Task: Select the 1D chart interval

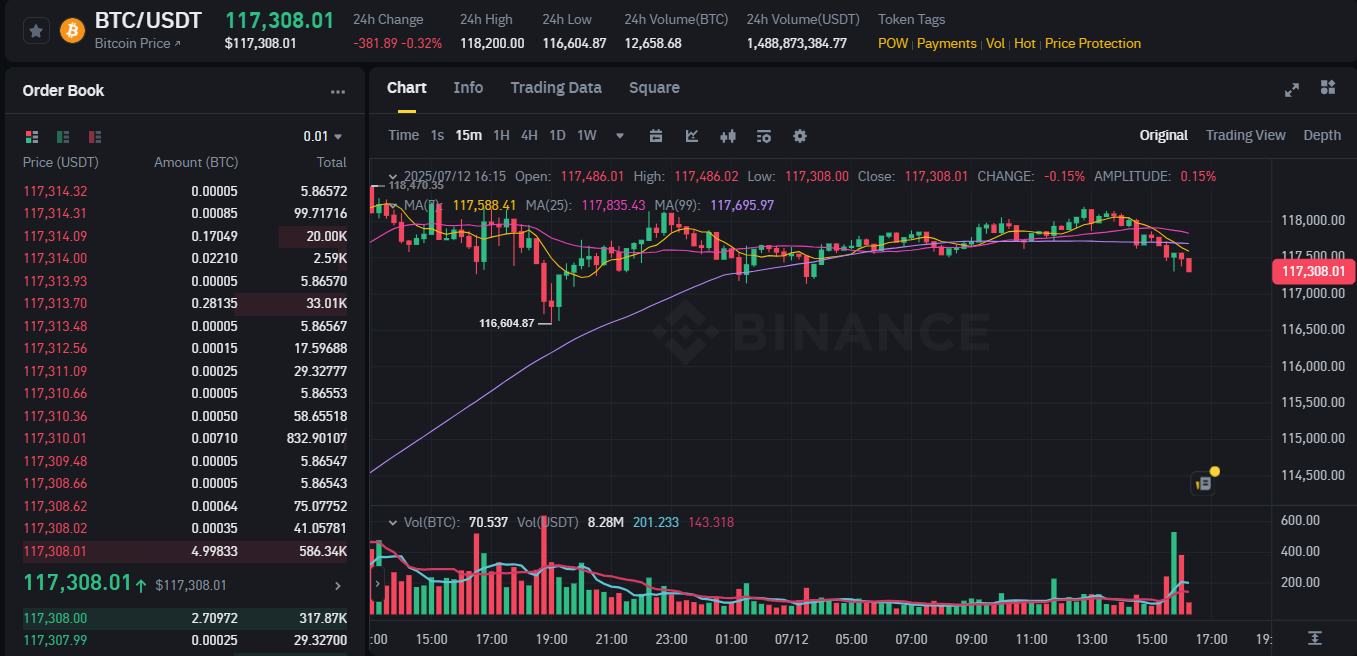Action: coord(557,135)
